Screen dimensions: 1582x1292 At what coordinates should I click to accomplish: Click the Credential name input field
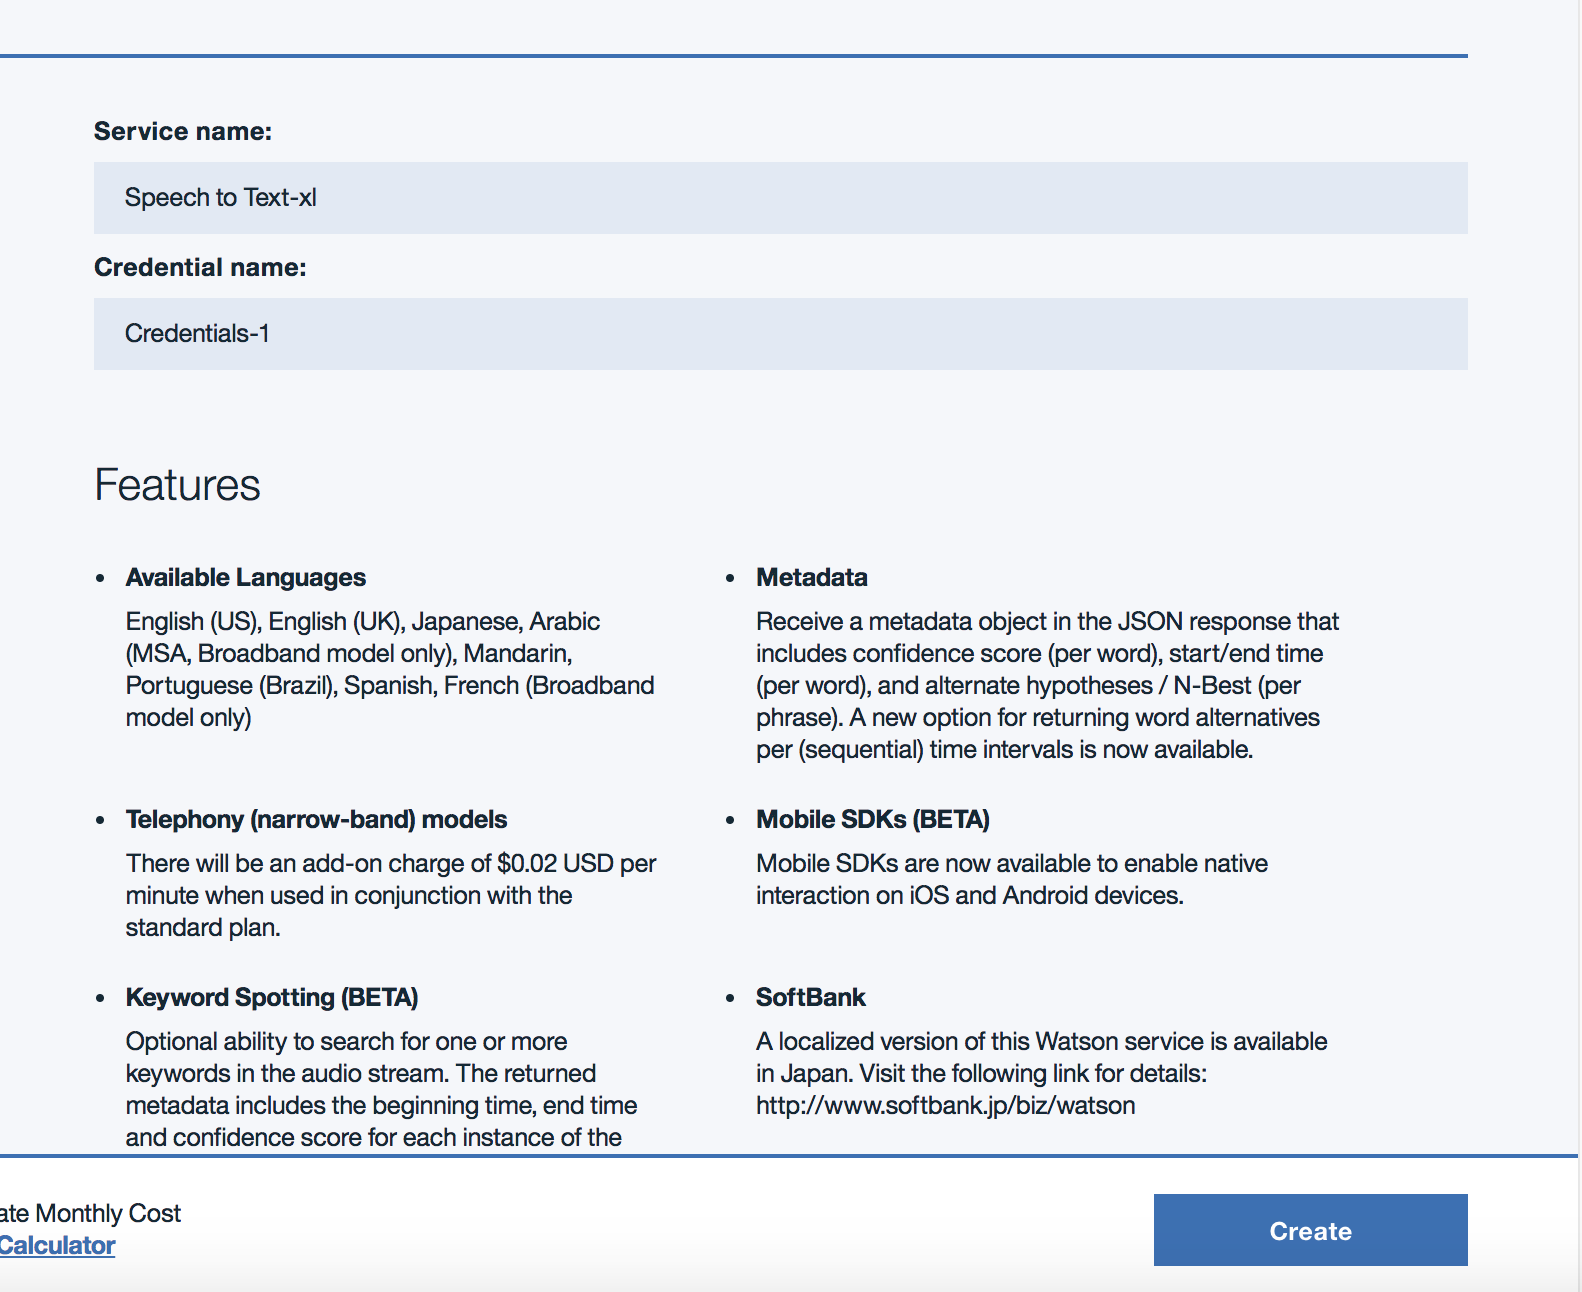point(780,334)
